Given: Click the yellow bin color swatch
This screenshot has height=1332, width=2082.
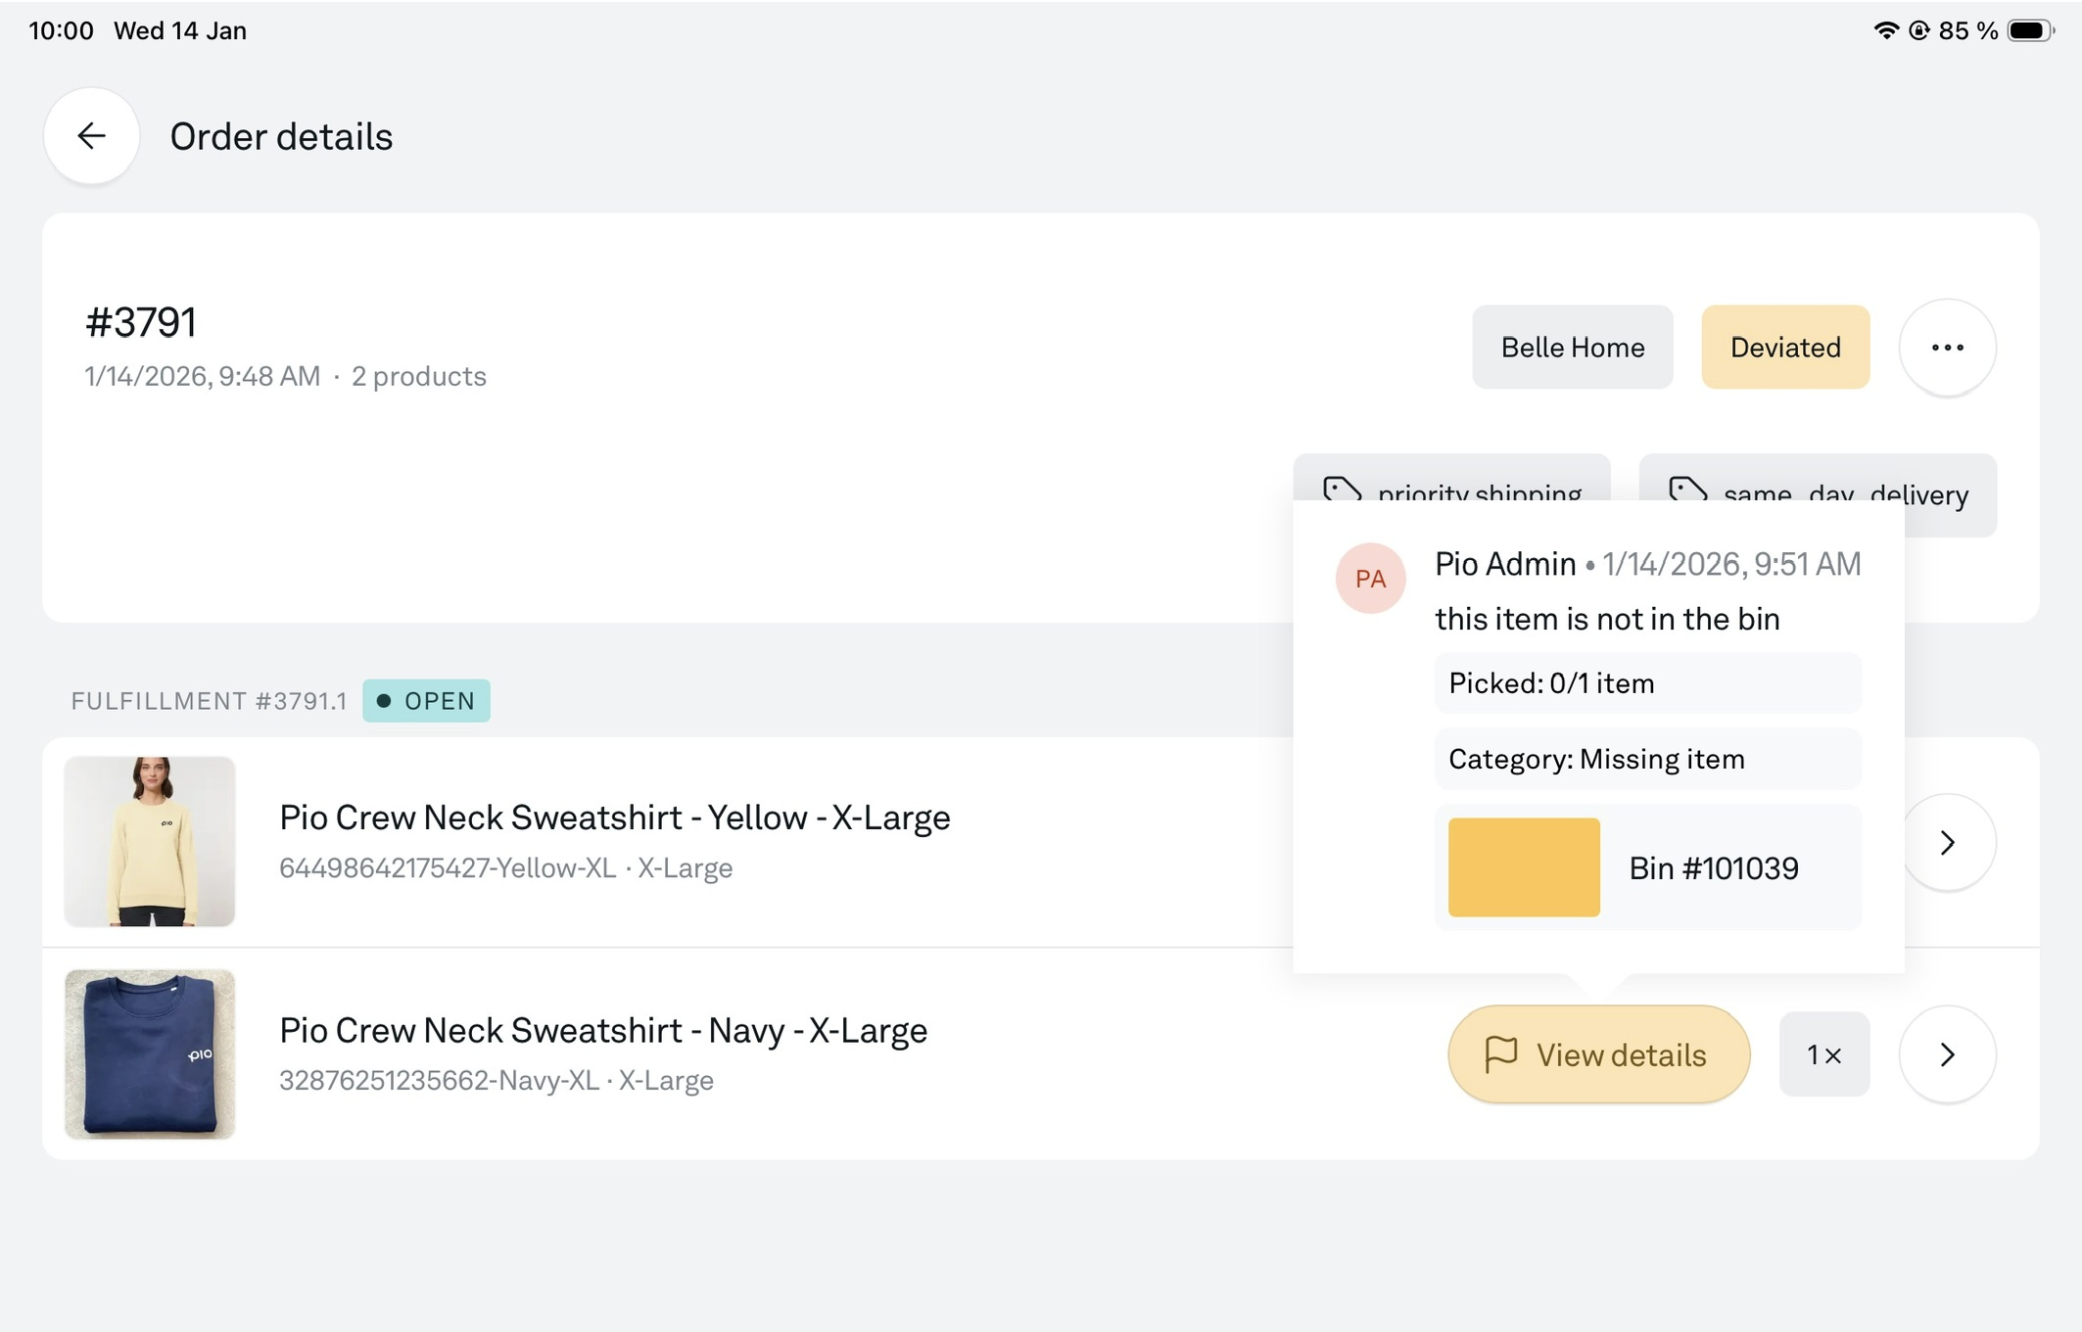Looking at the screenshot, I should coord(1522,867).
